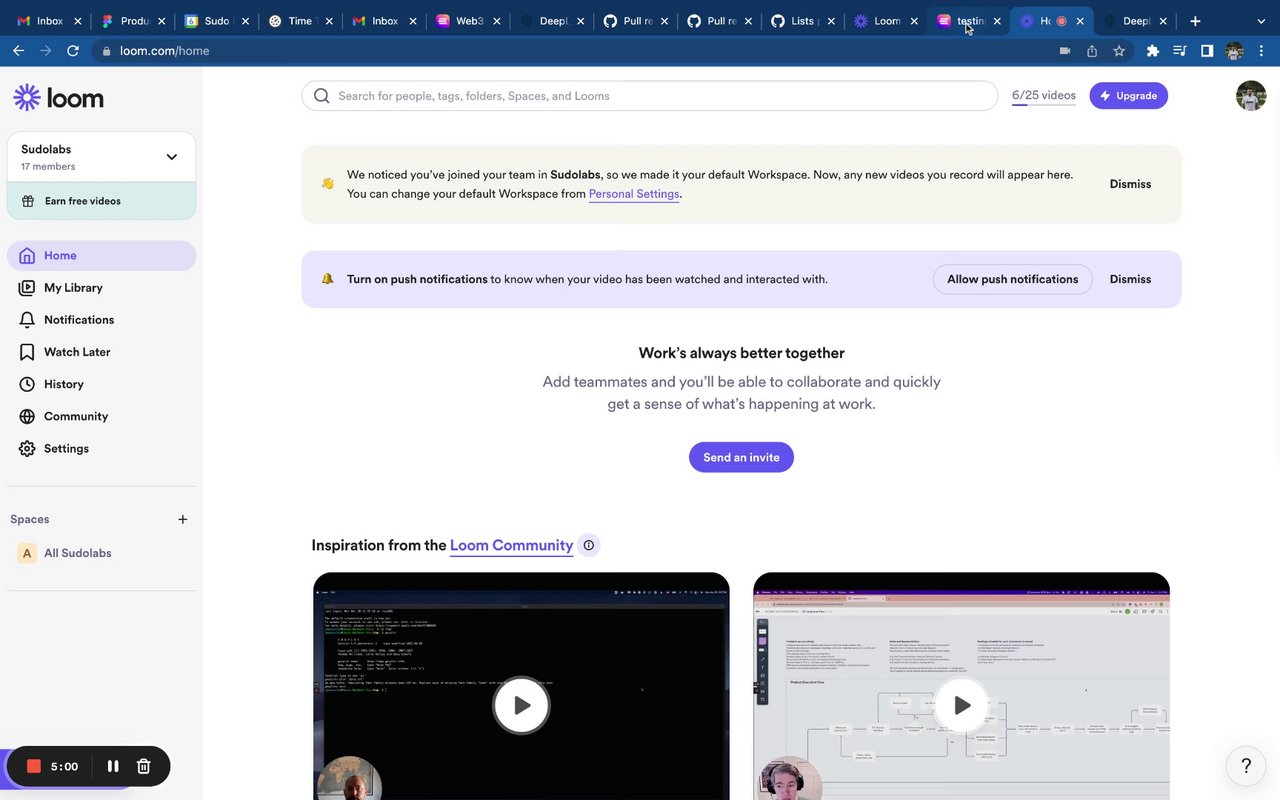Open the All Sudolabs space
Viewport: 1280px width, 800px height.
pyautogui.click(x=101, y=553)
